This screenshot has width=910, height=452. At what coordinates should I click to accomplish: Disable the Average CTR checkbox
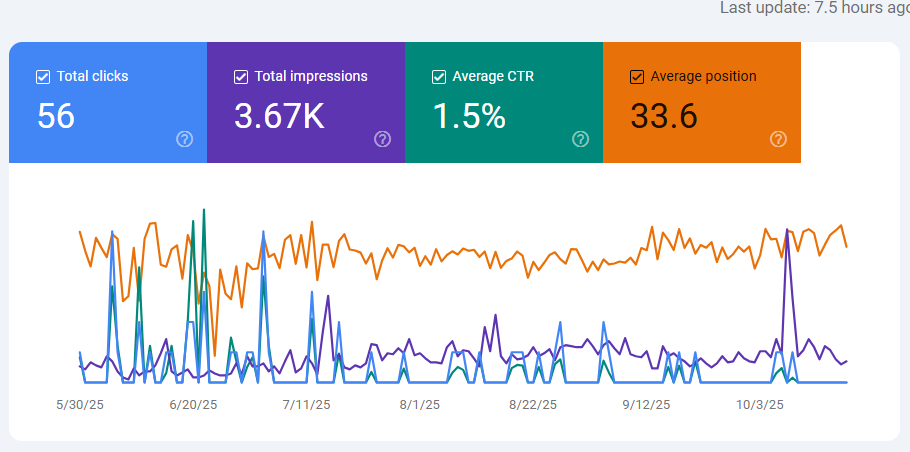439,76
